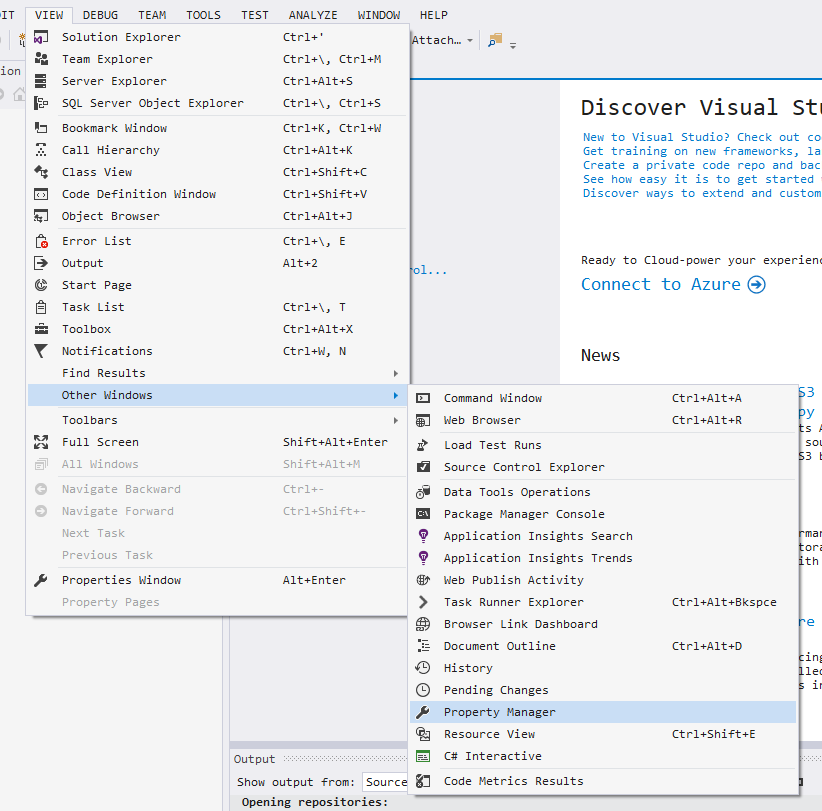
Task: Click the Web Publish Activity globe icon
Action: click(x=423, y=581)
